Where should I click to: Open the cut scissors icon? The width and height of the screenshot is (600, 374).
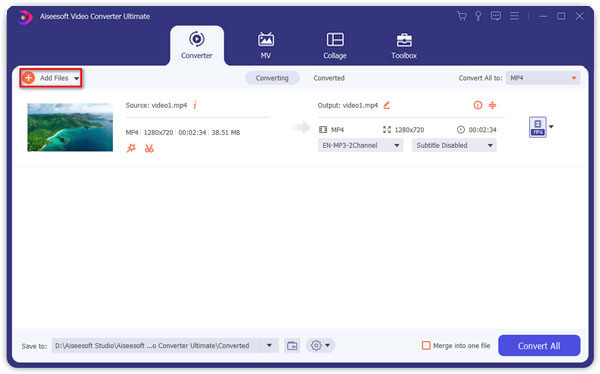[149, 148]
